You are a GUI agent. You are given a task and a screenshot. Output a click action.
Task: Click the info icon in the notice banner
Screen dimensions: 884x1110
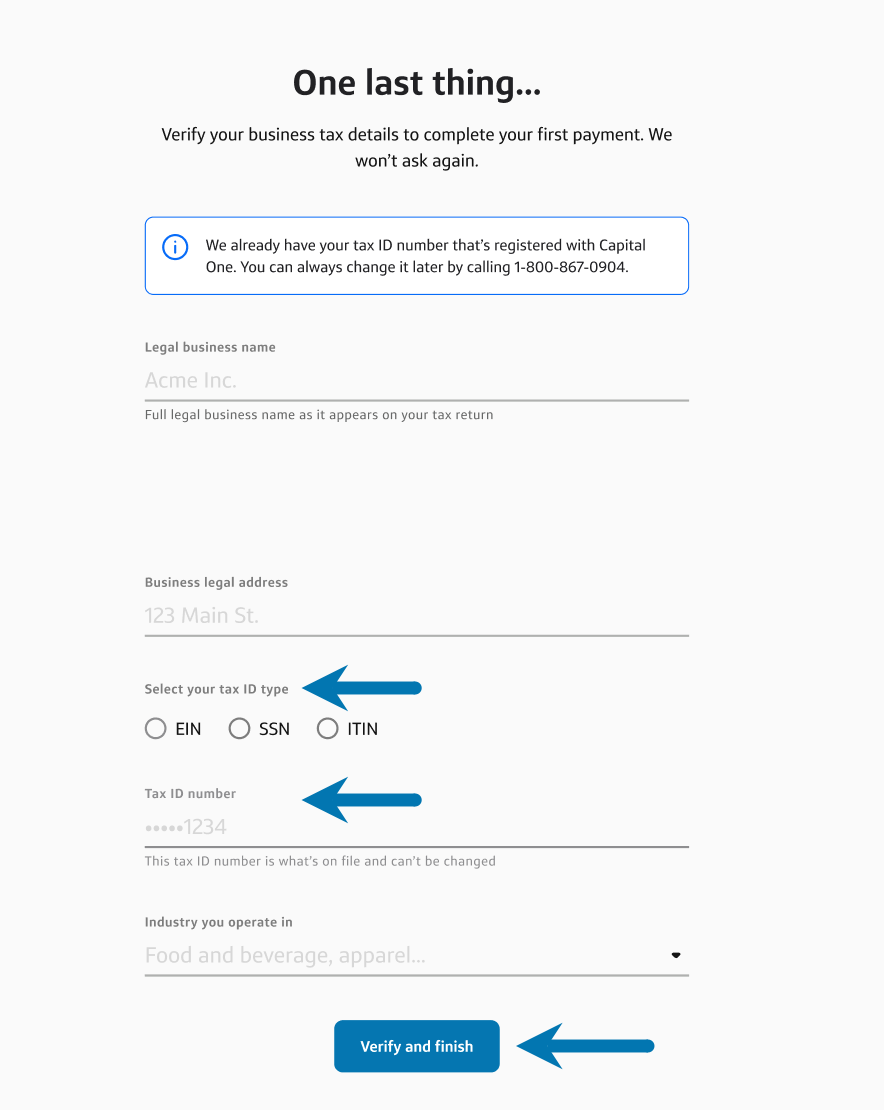(x=175, y=247)
